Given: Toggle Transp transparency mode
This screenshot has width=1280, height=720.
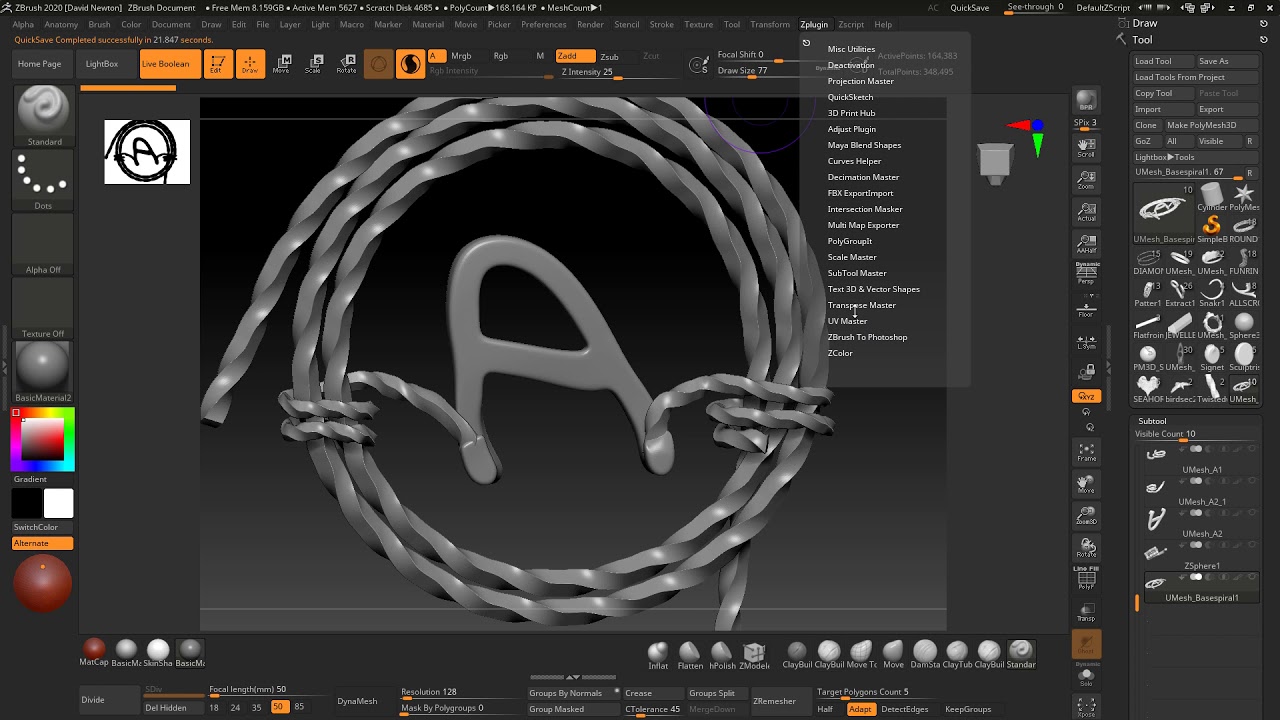Looking at the screenshot, I should click(1085, 612).
